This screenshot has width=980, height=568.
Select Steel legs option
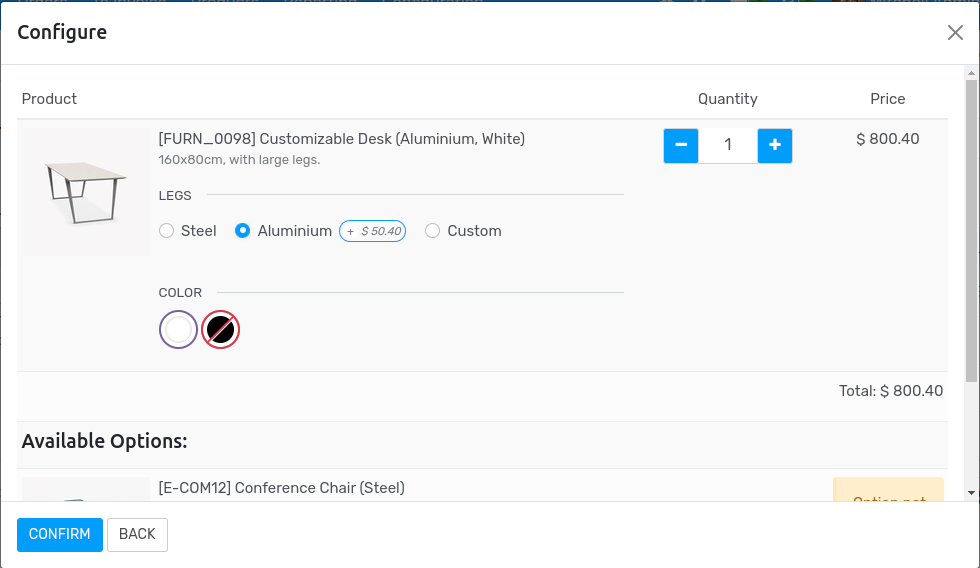[166, 231]
